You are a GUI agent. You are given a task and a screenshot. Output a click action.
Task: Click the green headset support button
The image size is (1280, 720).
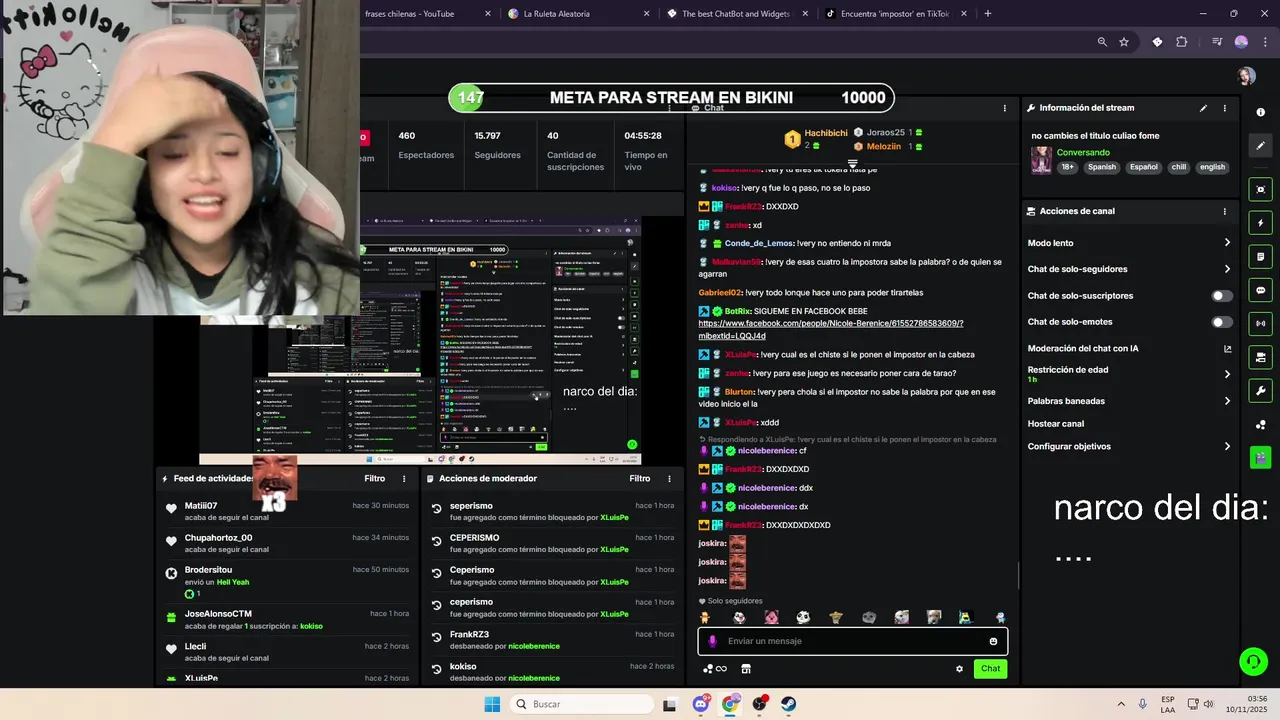[1253, 661]
